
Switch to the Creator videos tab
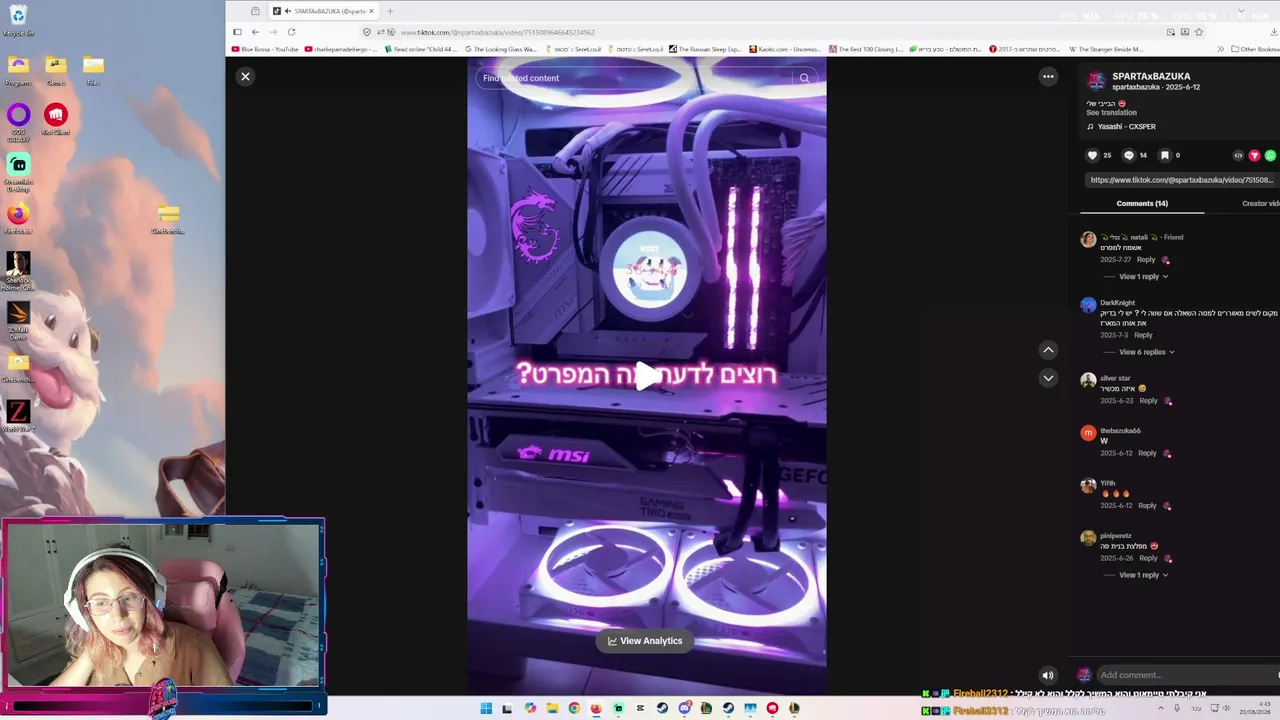point(1260,203)
